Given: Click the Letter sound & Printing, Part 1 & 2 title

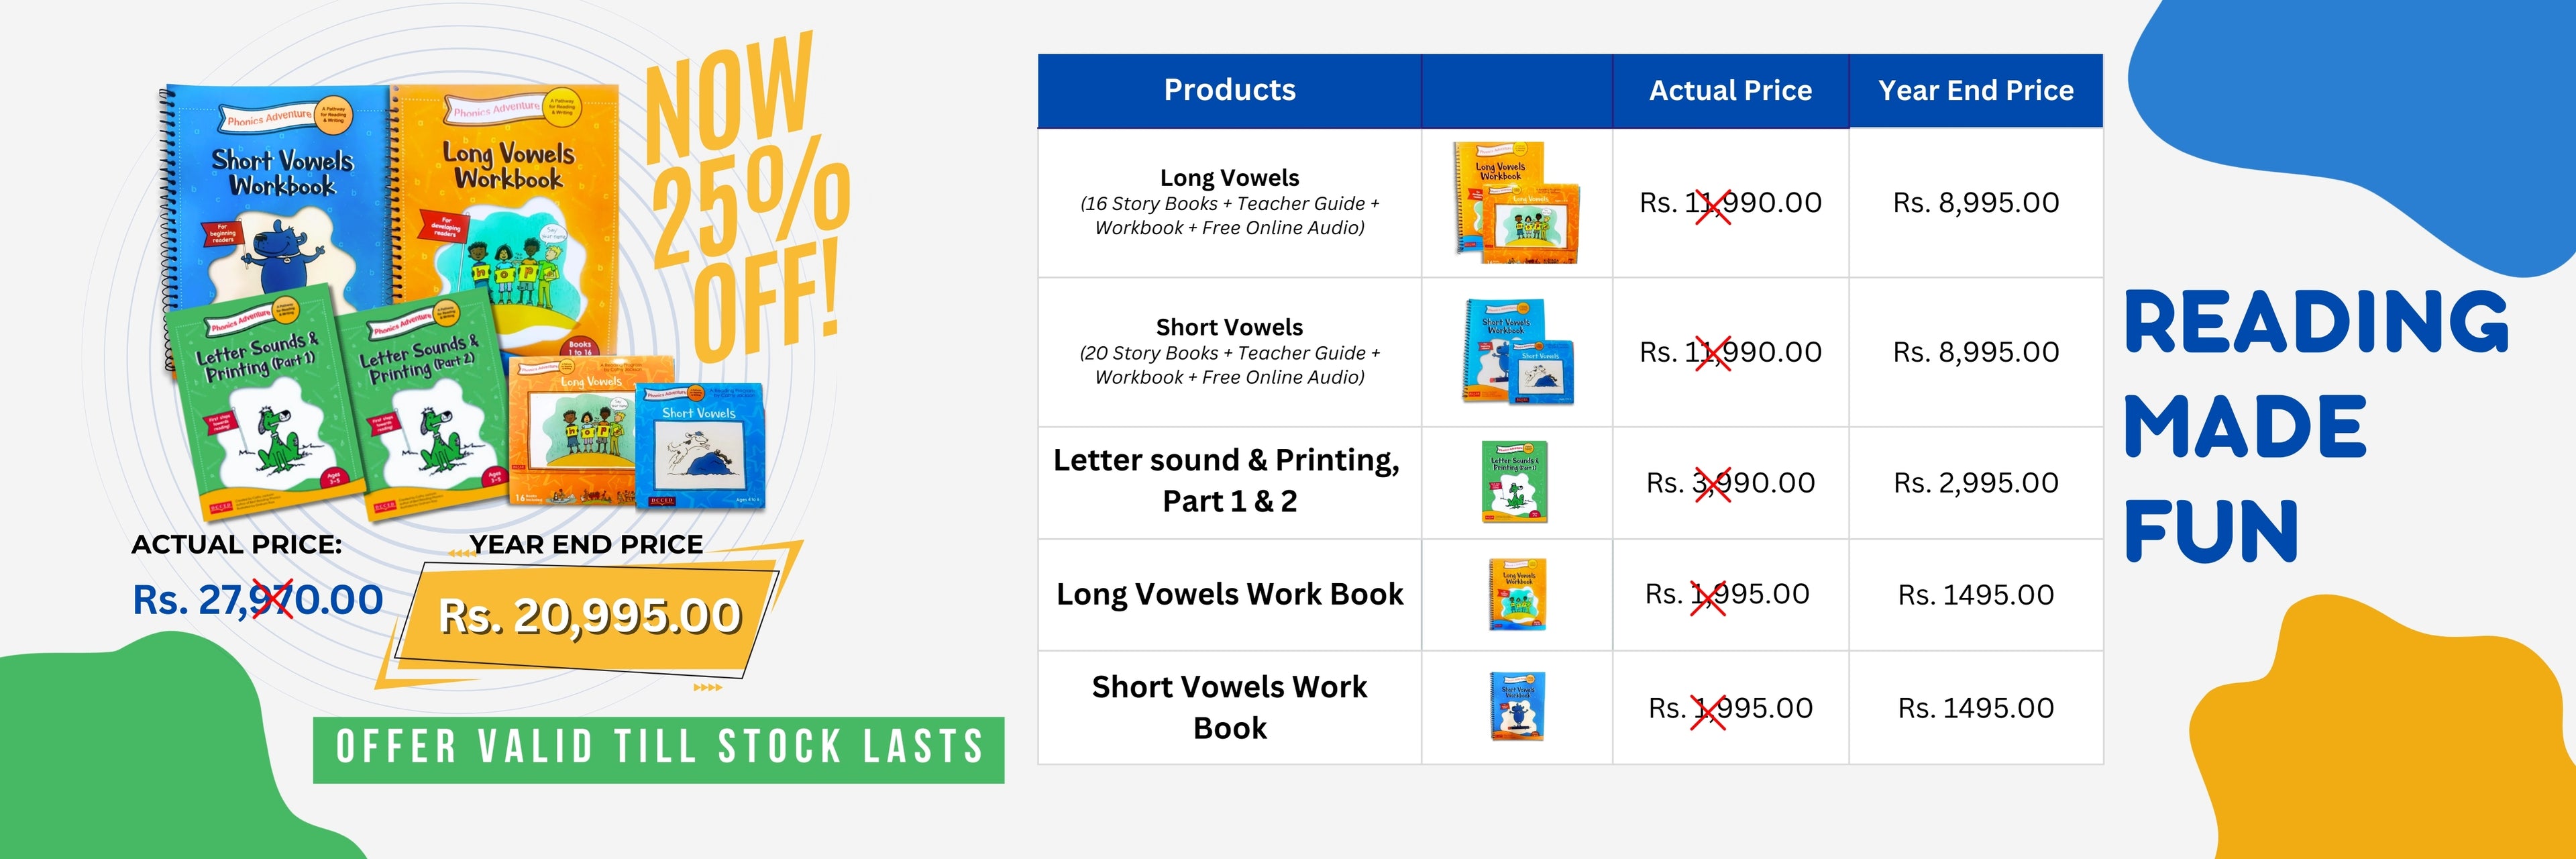Looking at the screenshot, I should 1227,481.
